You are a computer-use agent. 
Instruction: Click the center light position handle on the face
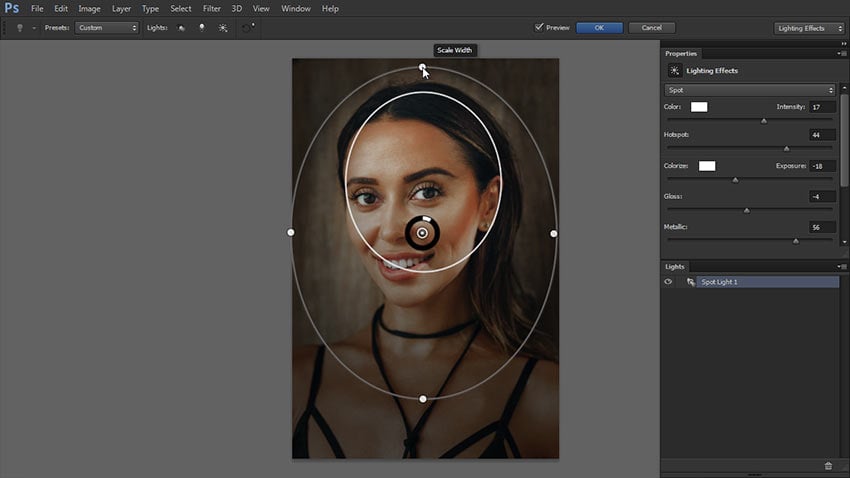pyautogui.click(x=422, y=233)
